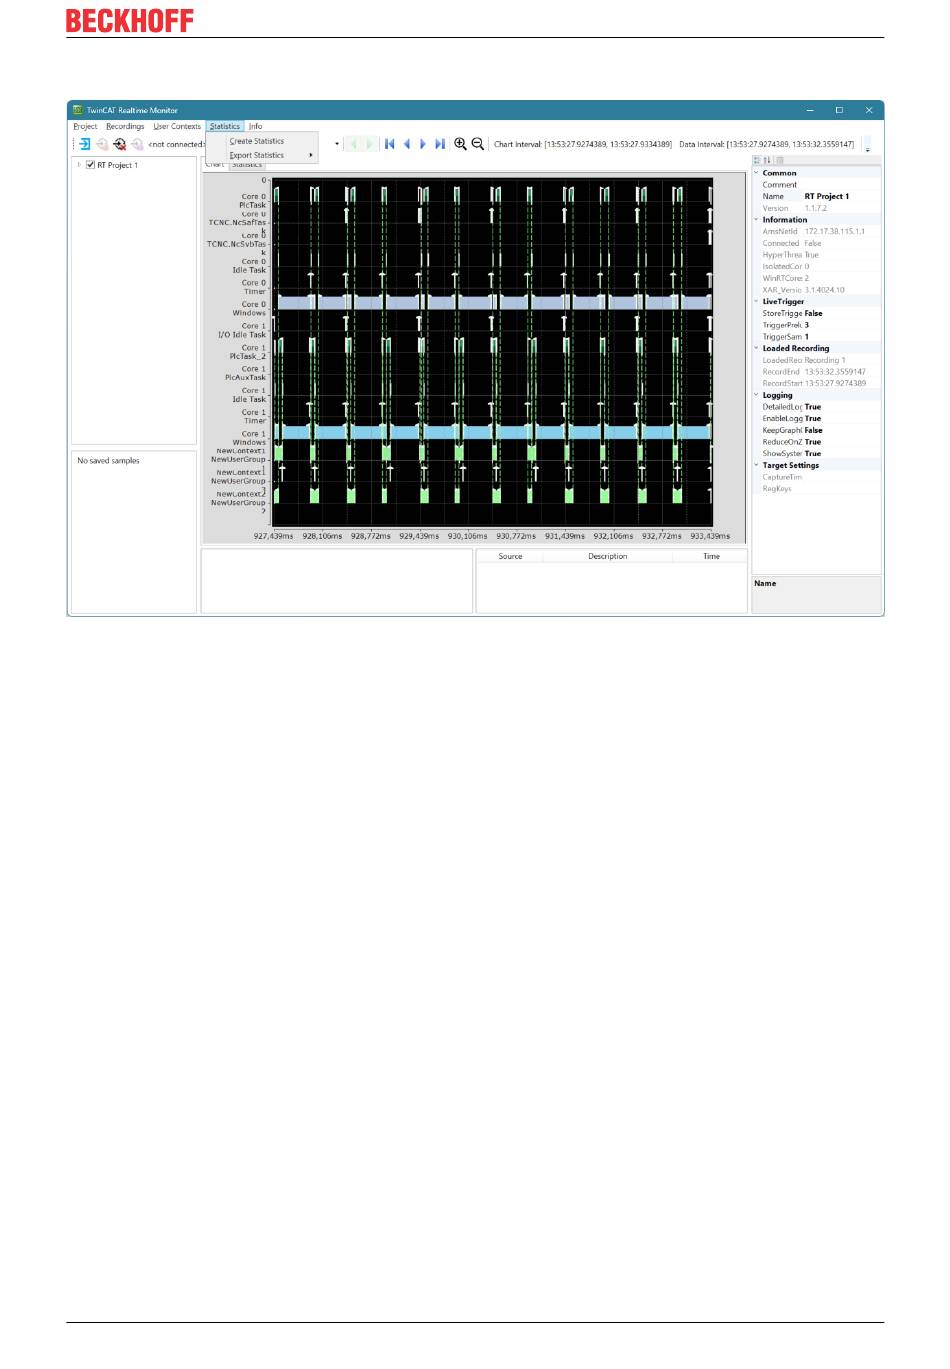This screenshot has width=950, height=1369.
Task: Click the ReduceOnZ value True
Action: [x=813, y=442]
